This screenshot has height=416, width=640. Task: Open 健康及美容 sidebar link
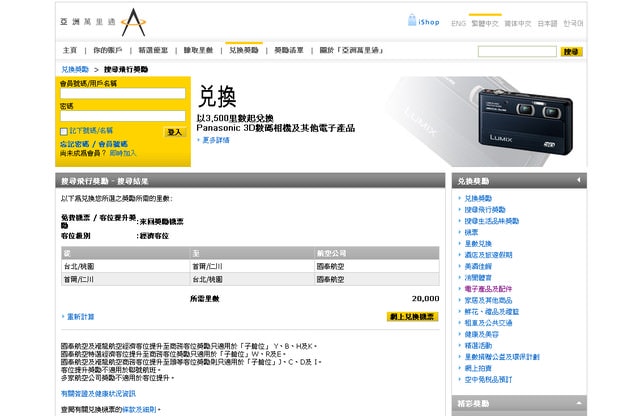click(x=482, y=334)
